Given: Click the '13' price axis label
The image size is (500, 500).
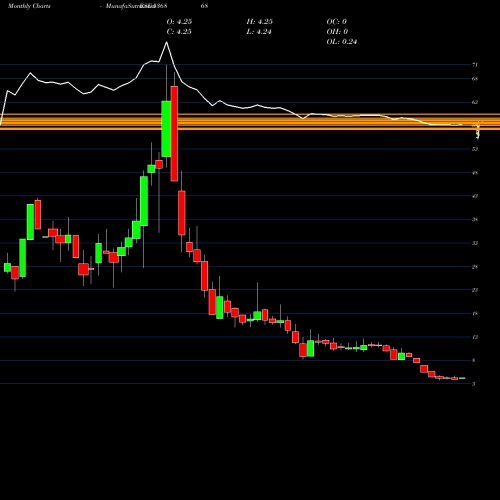Looking at the screenshot, I should pyautogui.click(x=475, y=337).
